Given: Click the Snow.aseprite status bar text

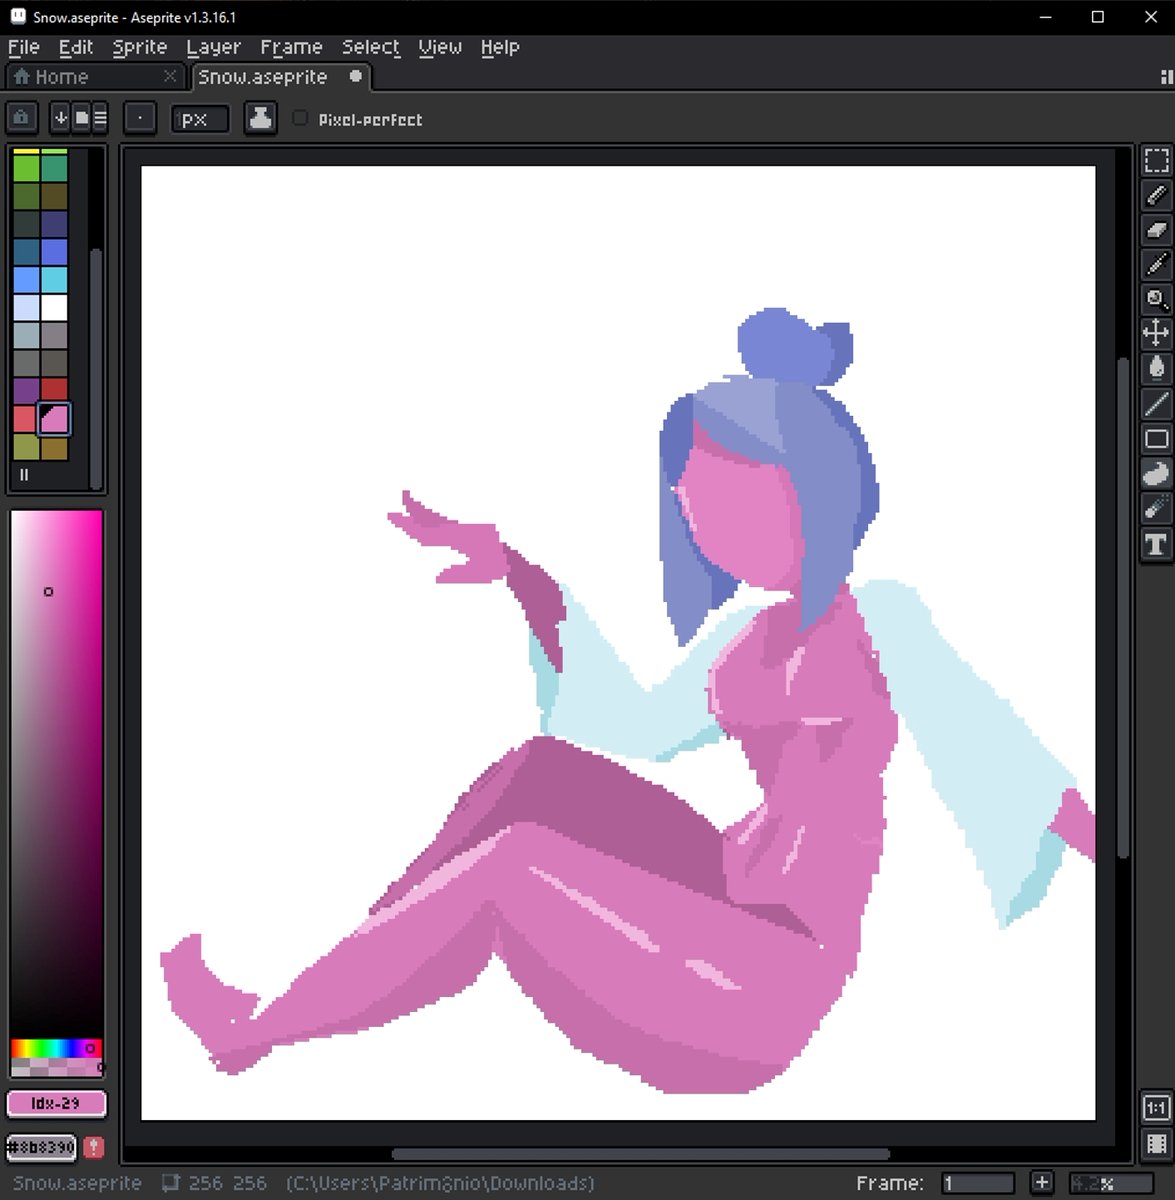Looking at the screenshot, I should tap(77, 1183).
